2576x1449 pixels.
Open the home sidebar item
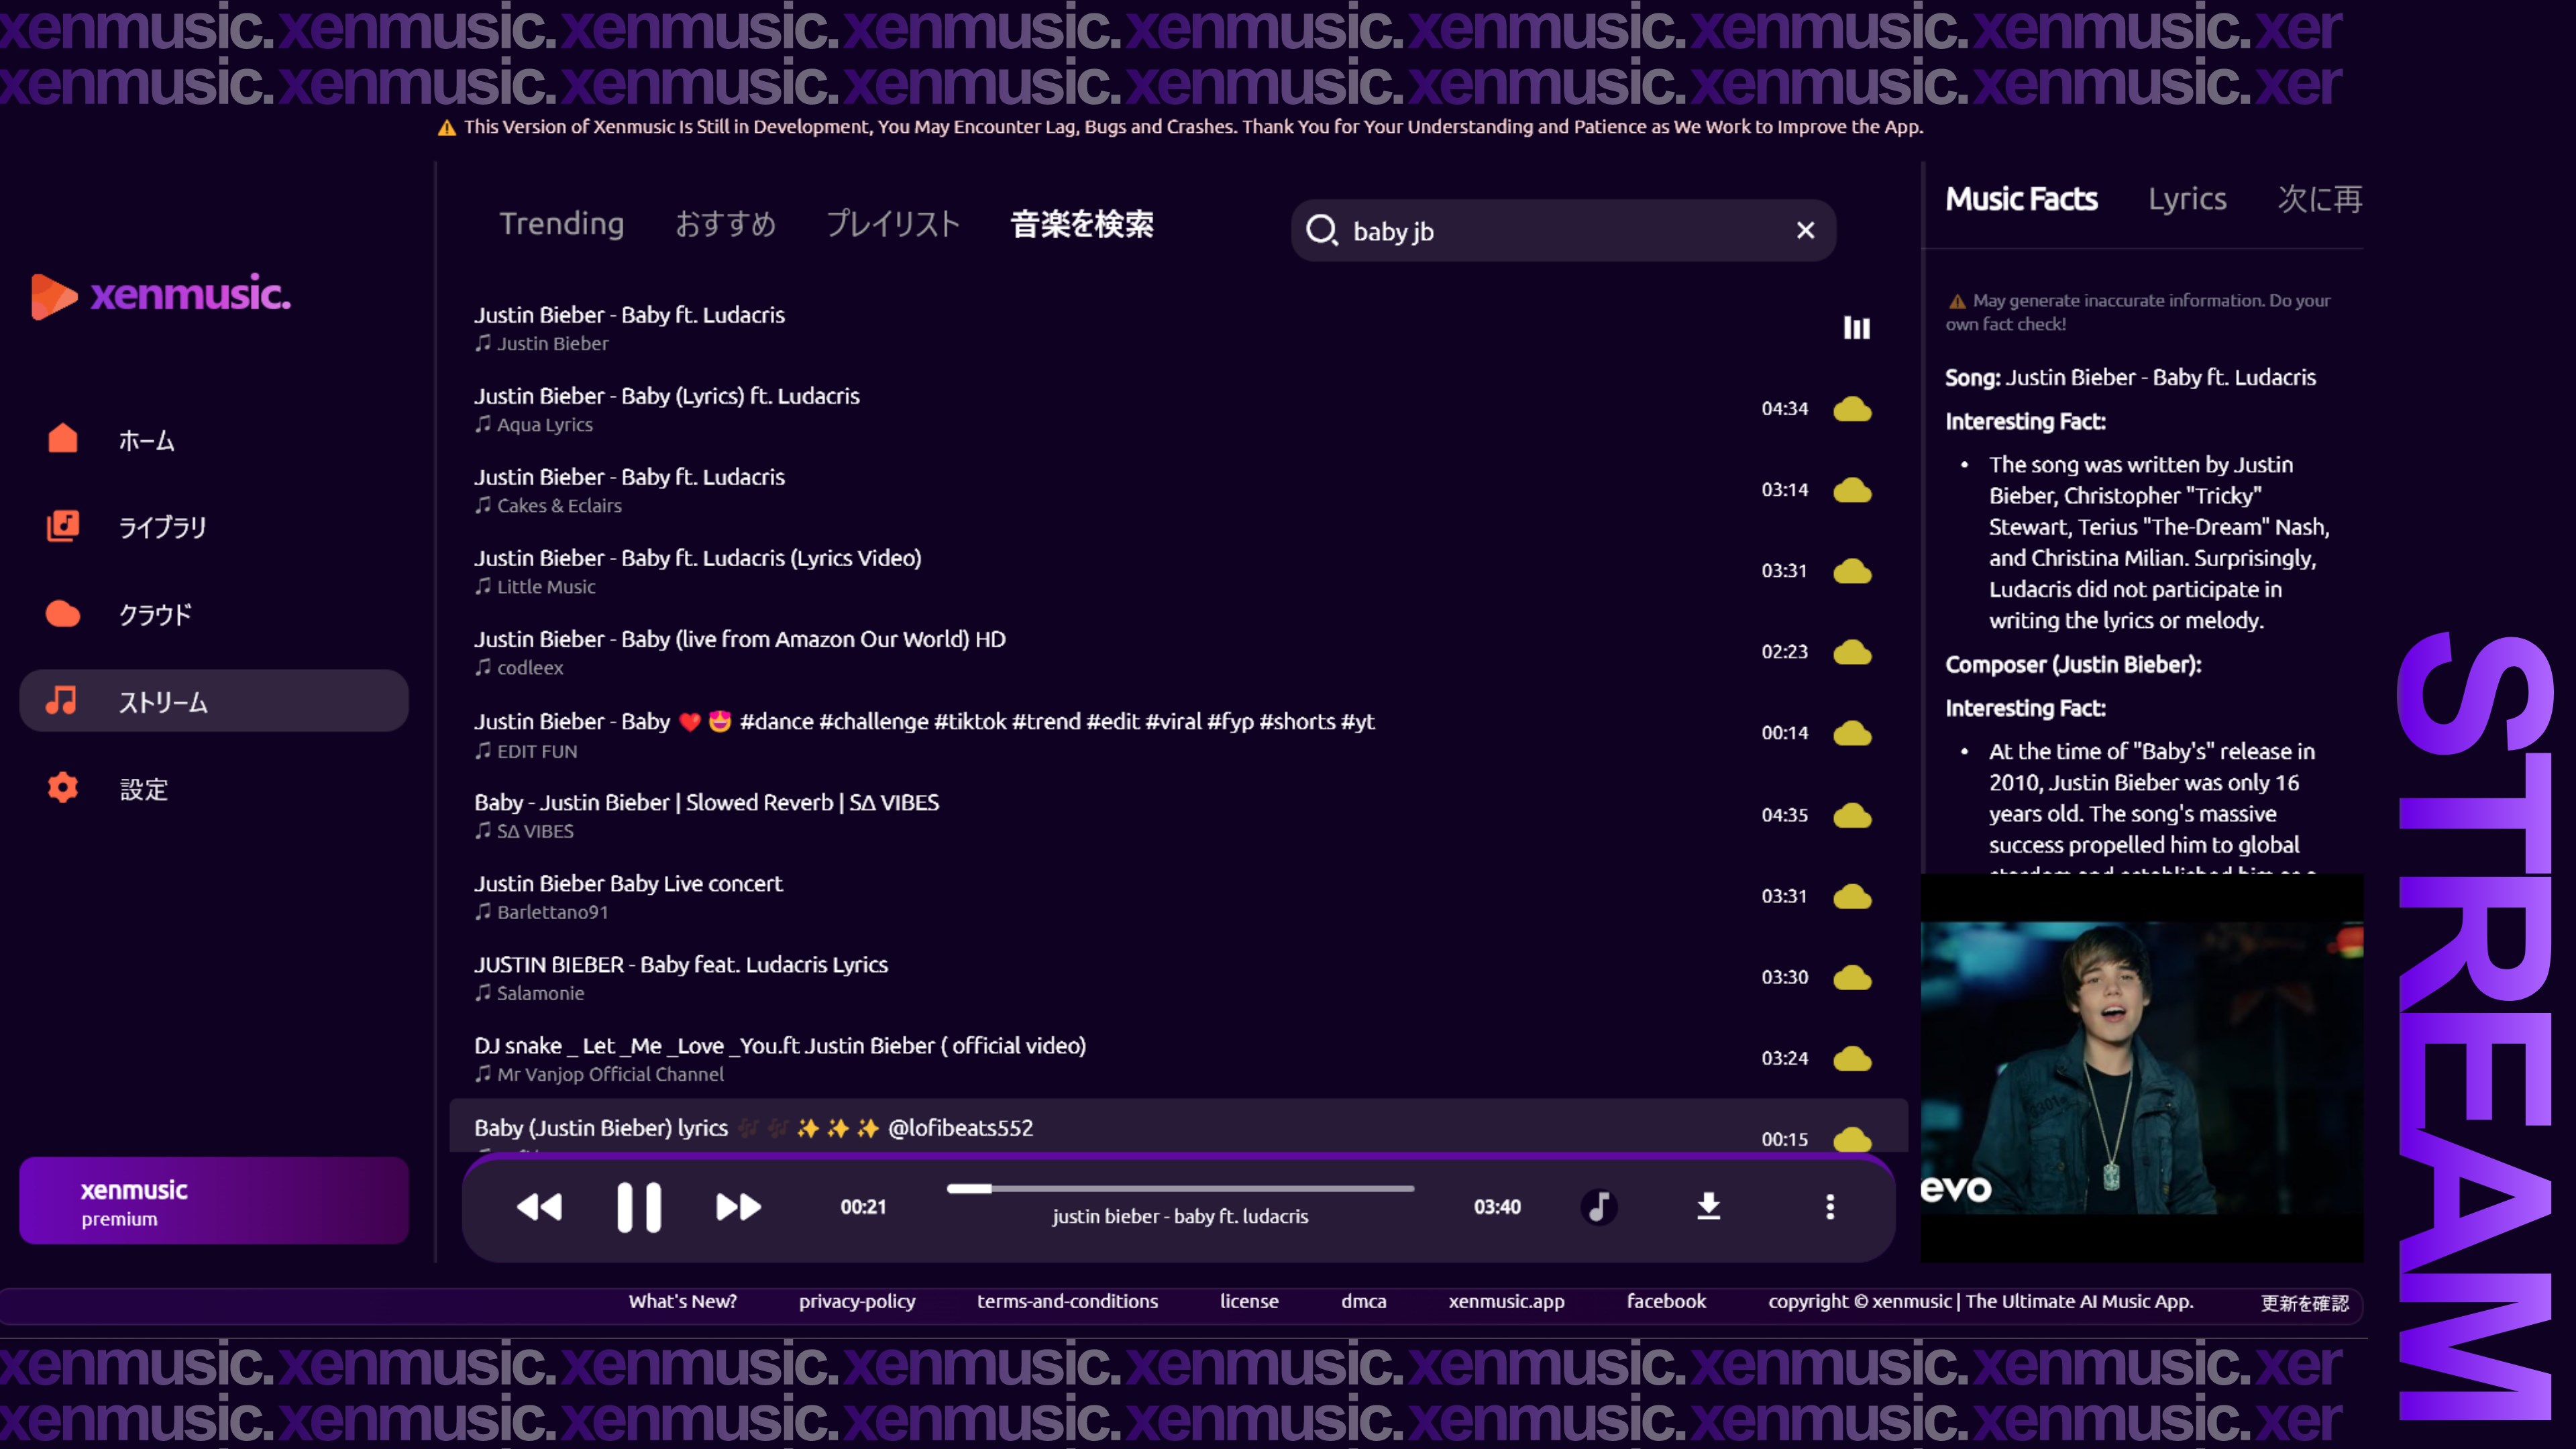(x=145, y=440)
